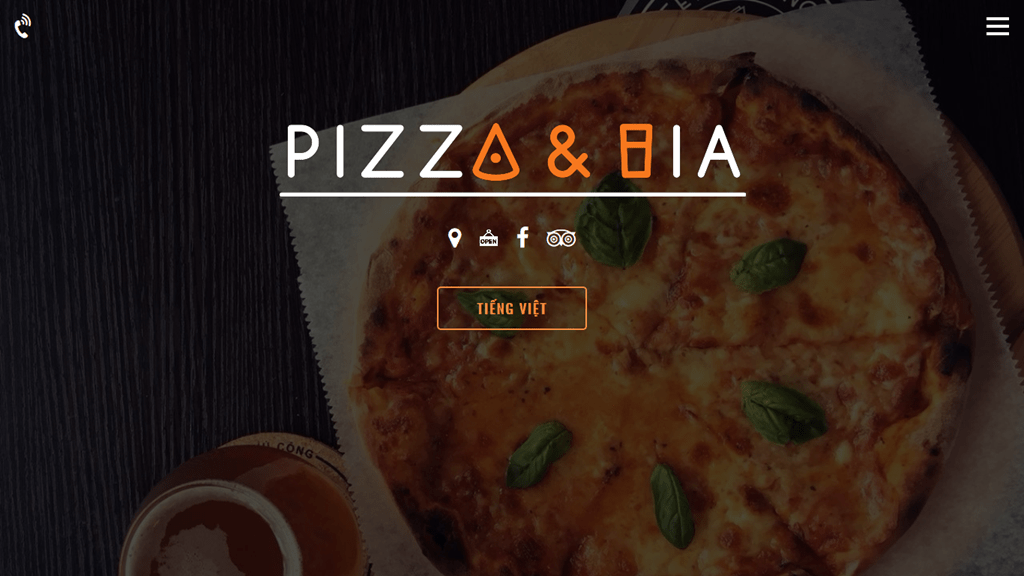Open the hamburger navigation menu

coord(997,26)
